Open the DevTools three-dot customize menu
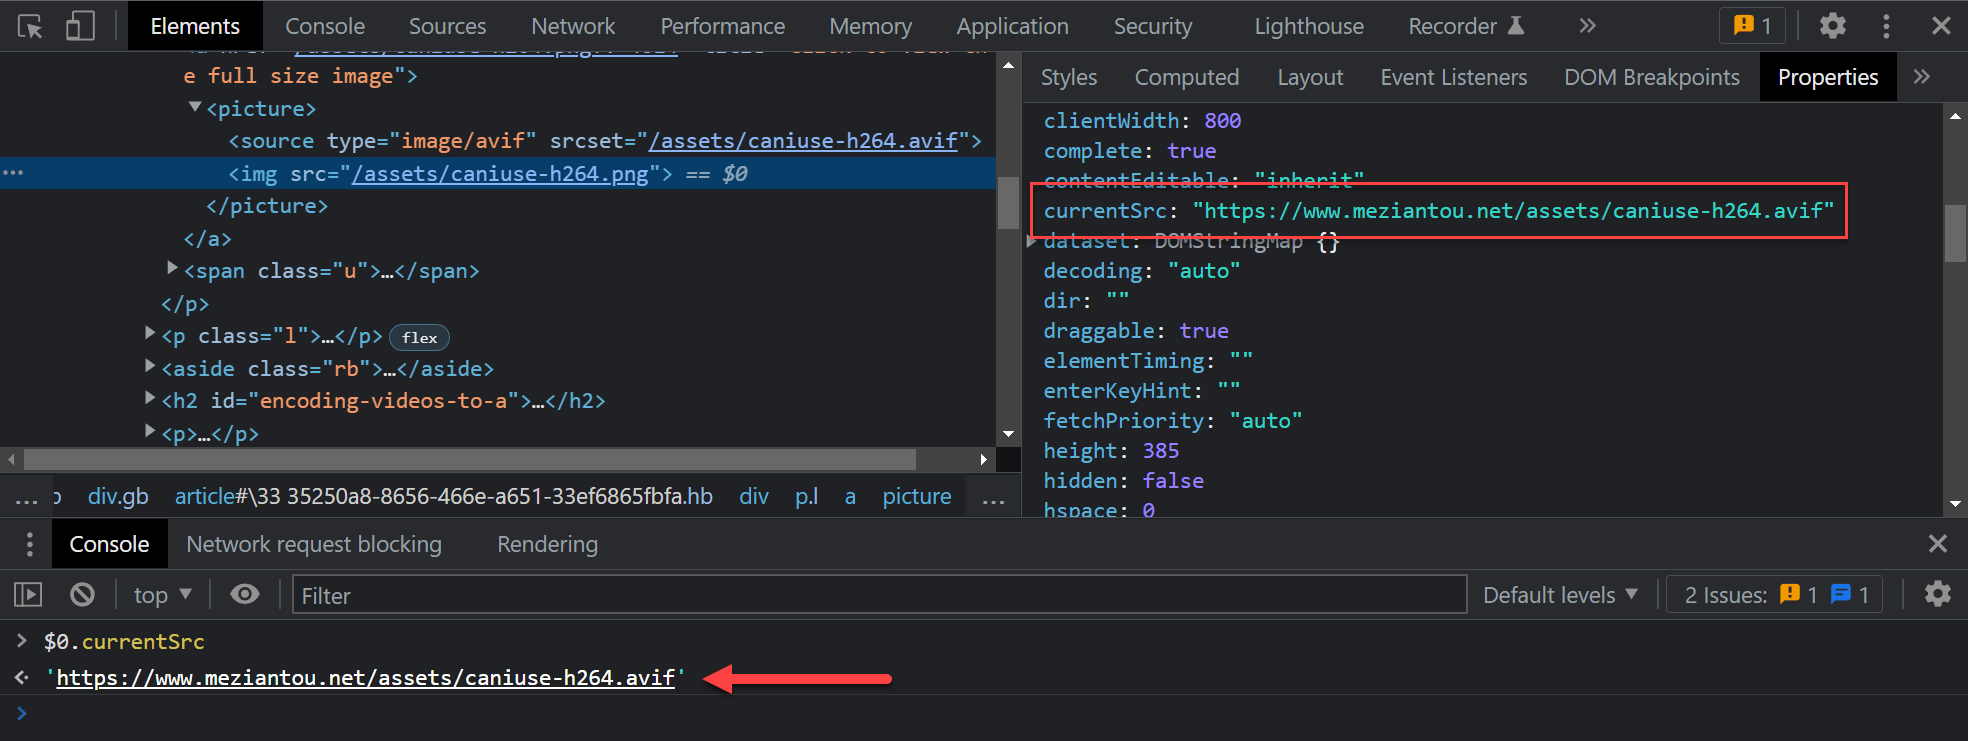Screen dimensions: 1968x741 (1886, 26)
